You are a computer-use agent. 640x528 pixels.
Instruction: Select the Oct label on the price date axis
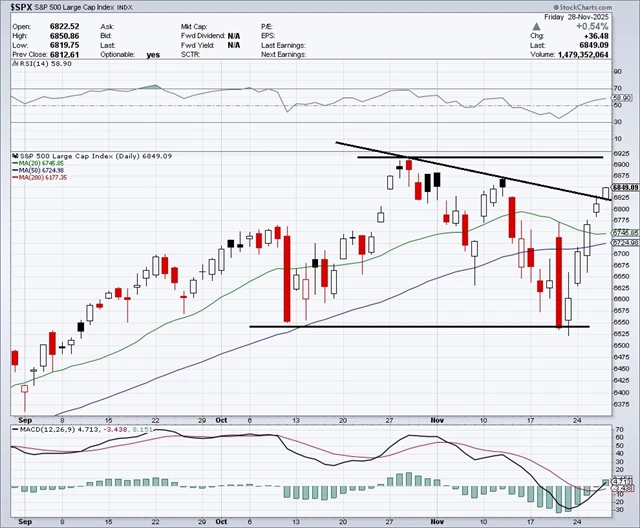click(x=221, y=420)
